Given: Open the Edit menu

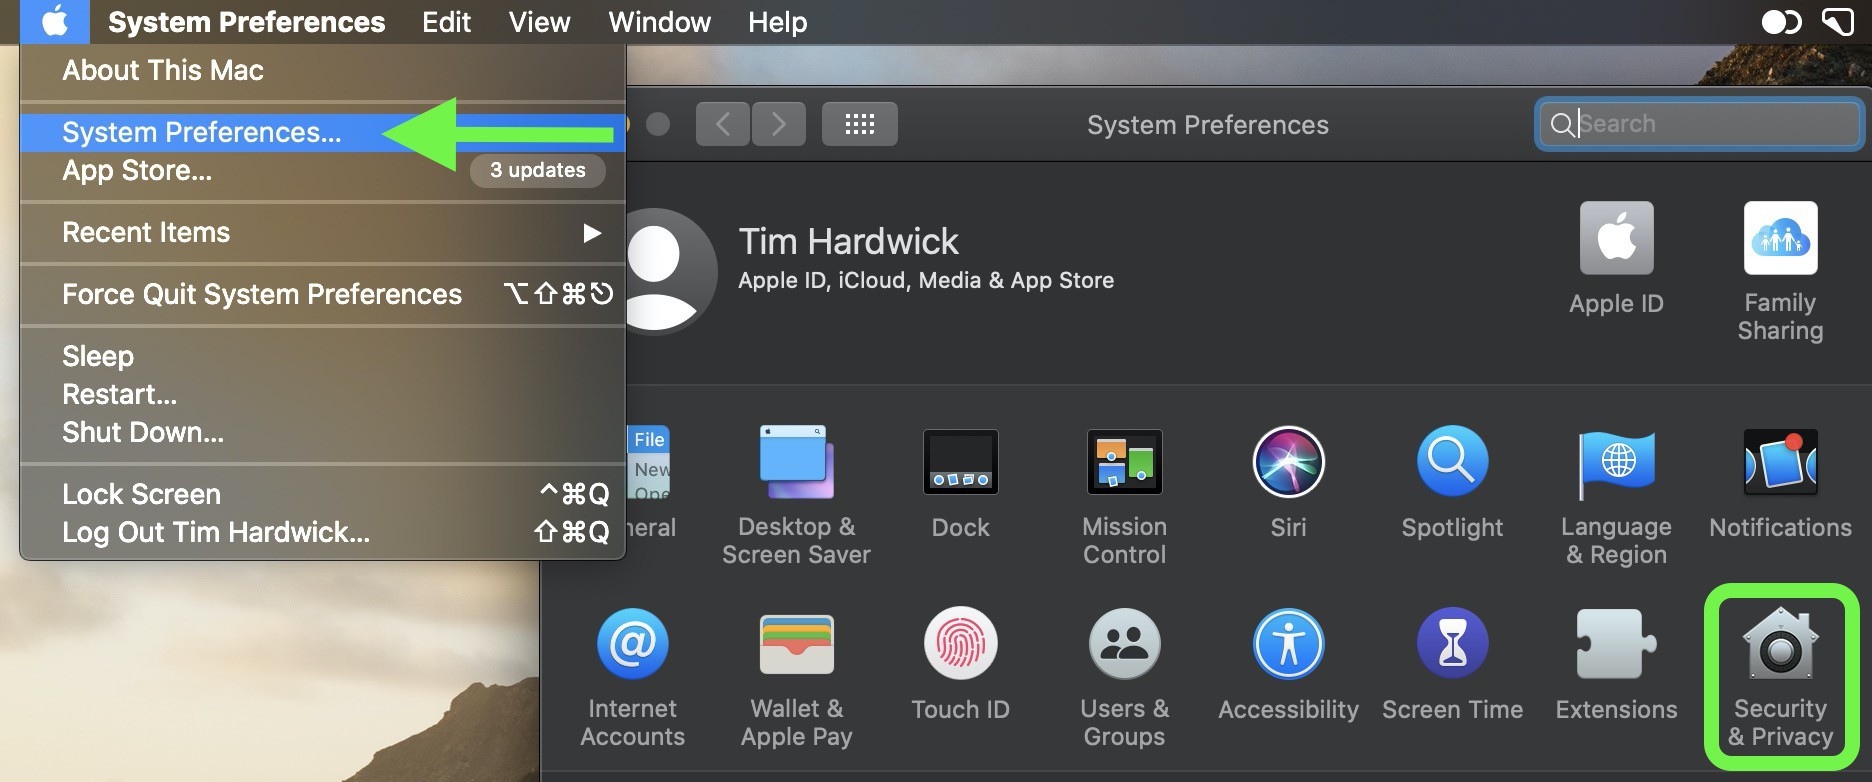Looking at the screenshot, I should click(446, 21).
